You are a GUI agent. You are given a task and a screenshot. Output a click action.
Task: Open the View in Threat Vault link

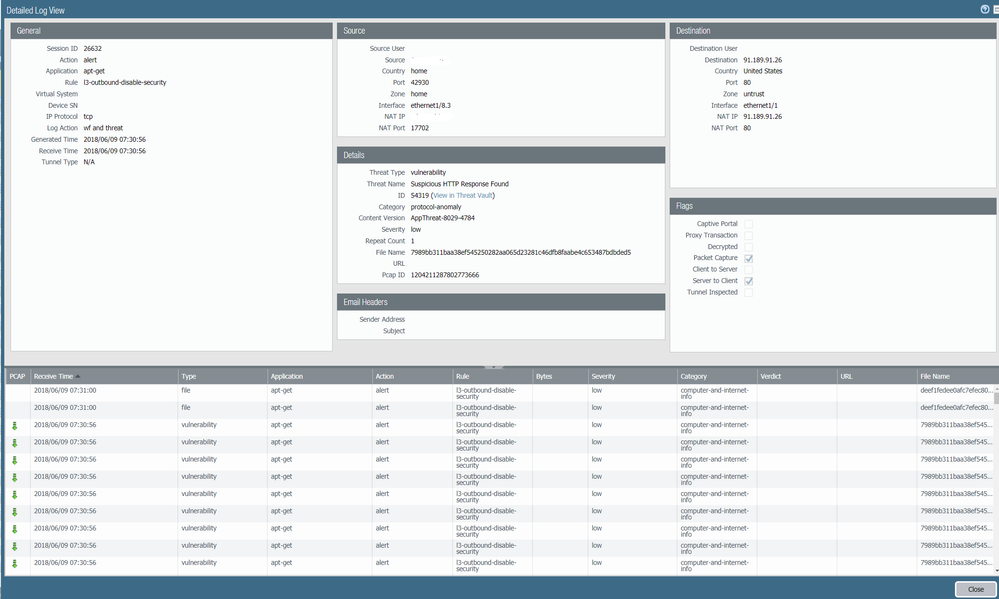click(462, 196)
